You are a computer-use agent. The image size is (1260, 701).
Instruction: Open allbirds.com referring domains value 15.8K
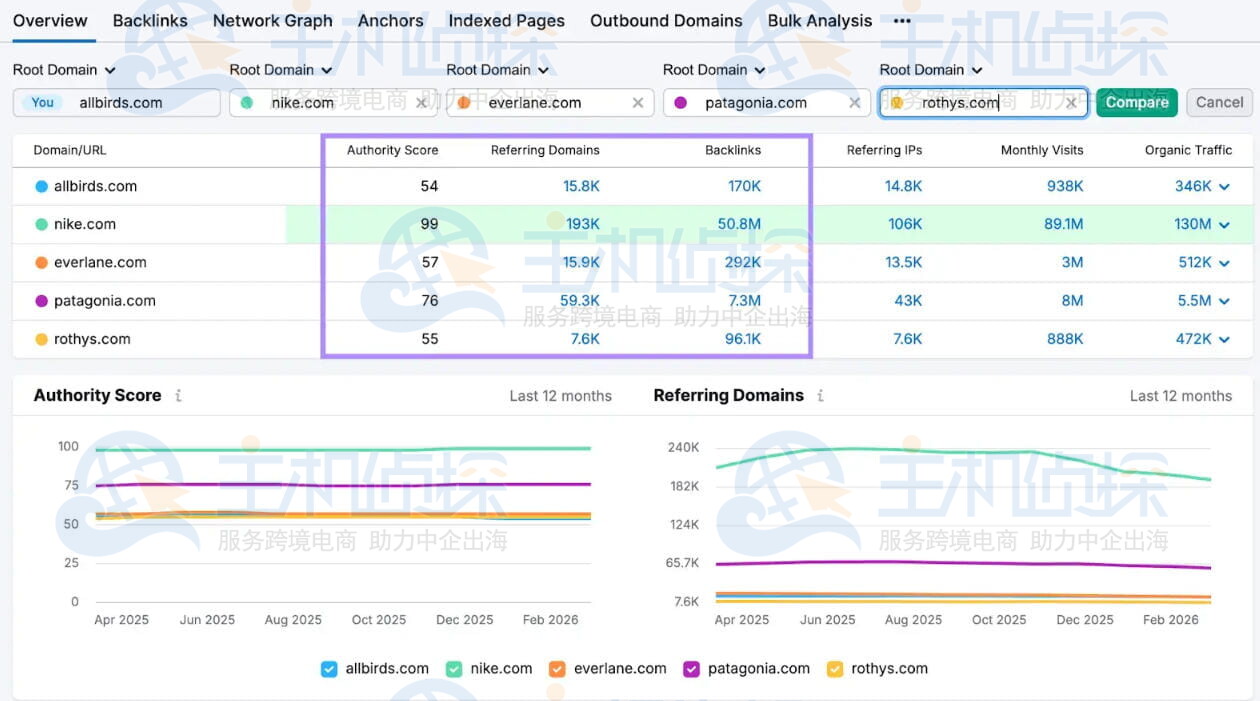click(x=581, y=186)
